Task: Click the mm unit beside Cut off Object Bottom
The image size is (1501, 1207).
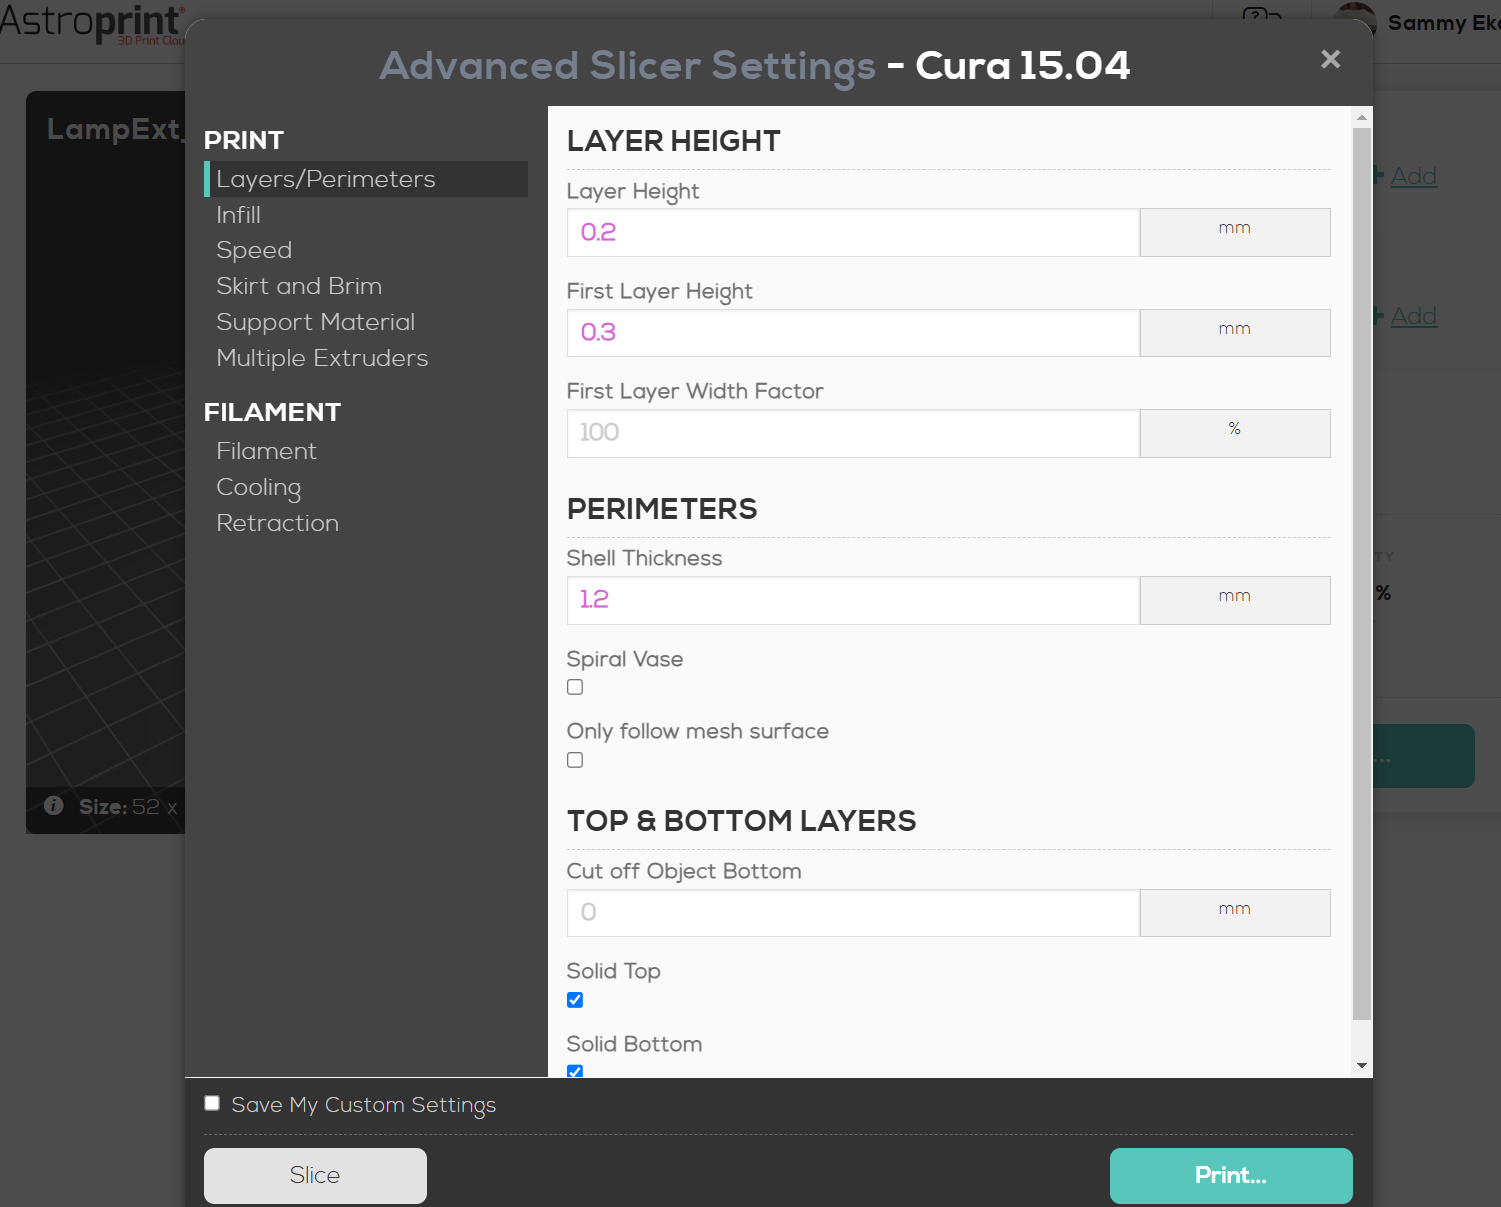Action: [x=1235, y=913]
